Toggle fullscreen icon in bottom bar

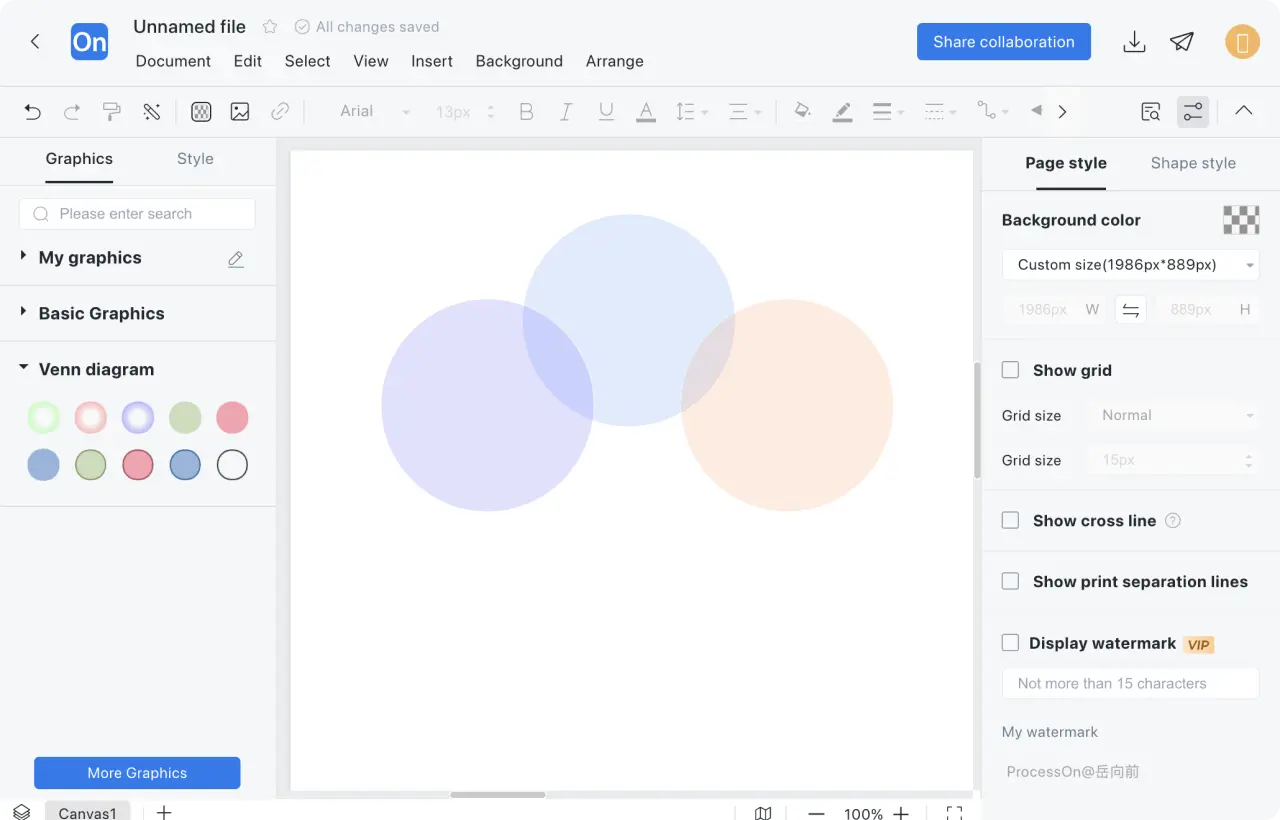954,813
